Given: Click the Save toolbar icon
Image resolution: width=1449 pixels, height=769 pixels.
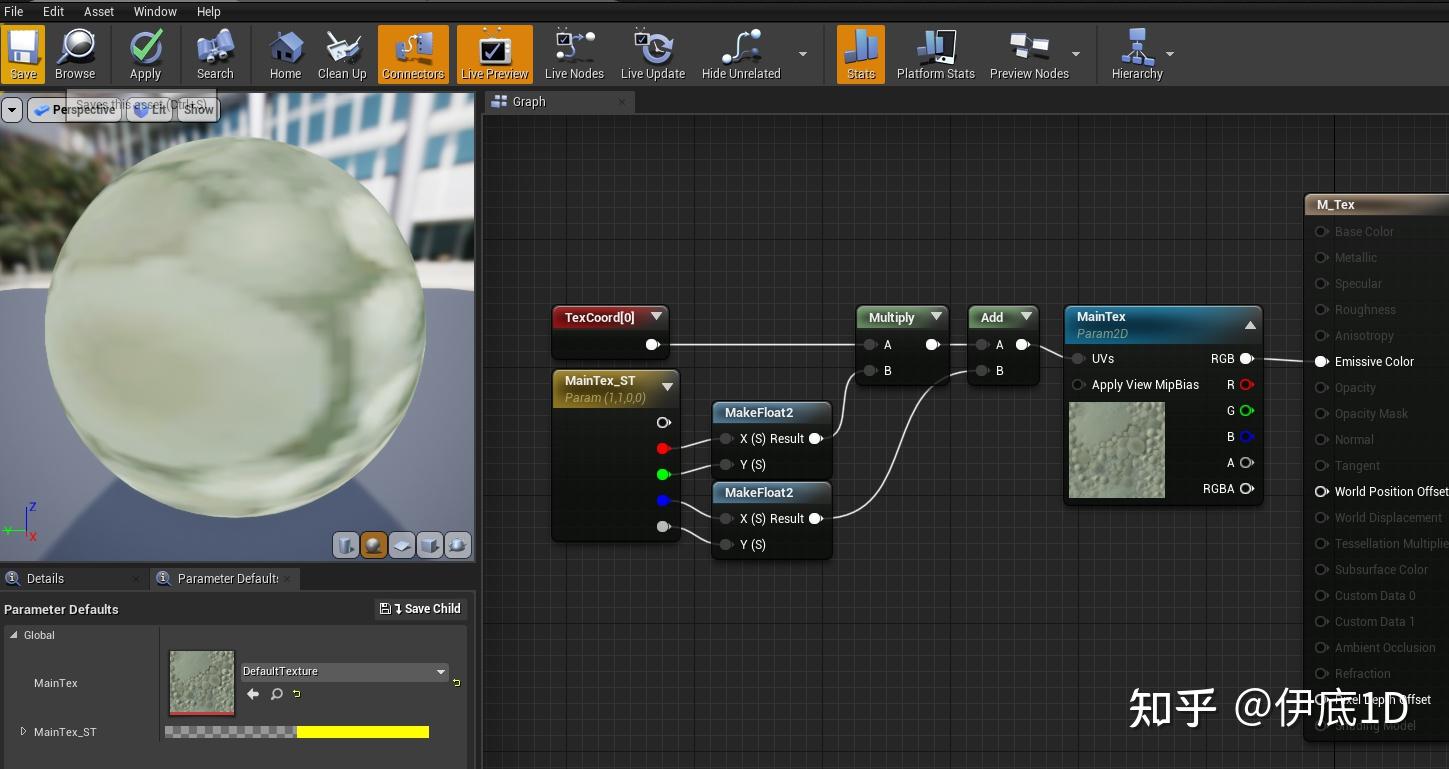Looking at the screenshot, I should coord(23,54).
